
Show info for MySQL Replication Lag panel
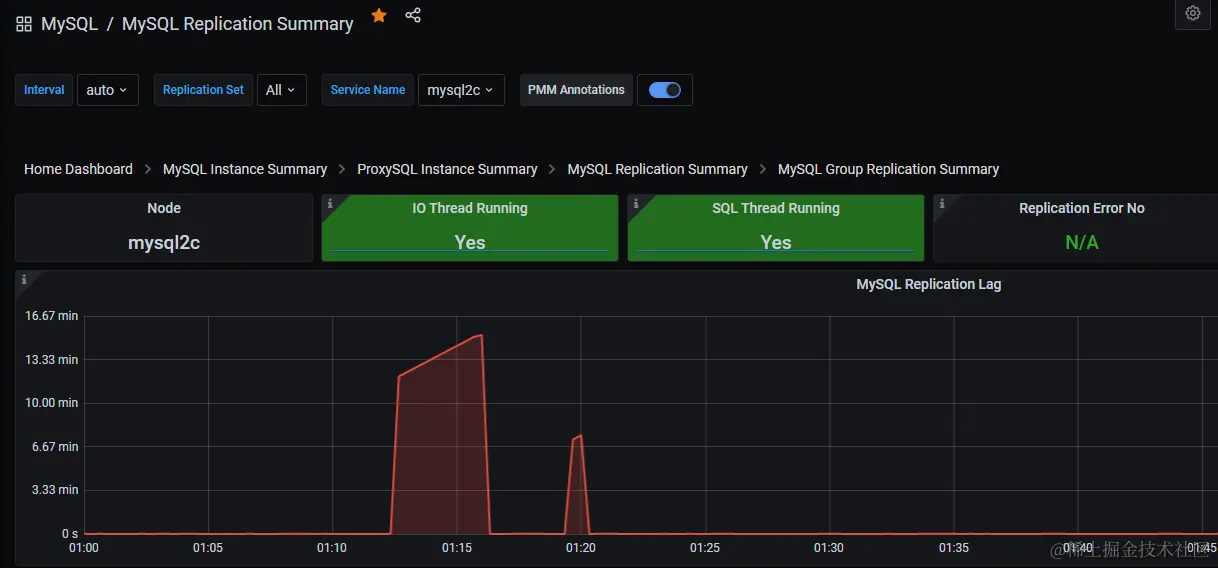[x=24, y=280]
